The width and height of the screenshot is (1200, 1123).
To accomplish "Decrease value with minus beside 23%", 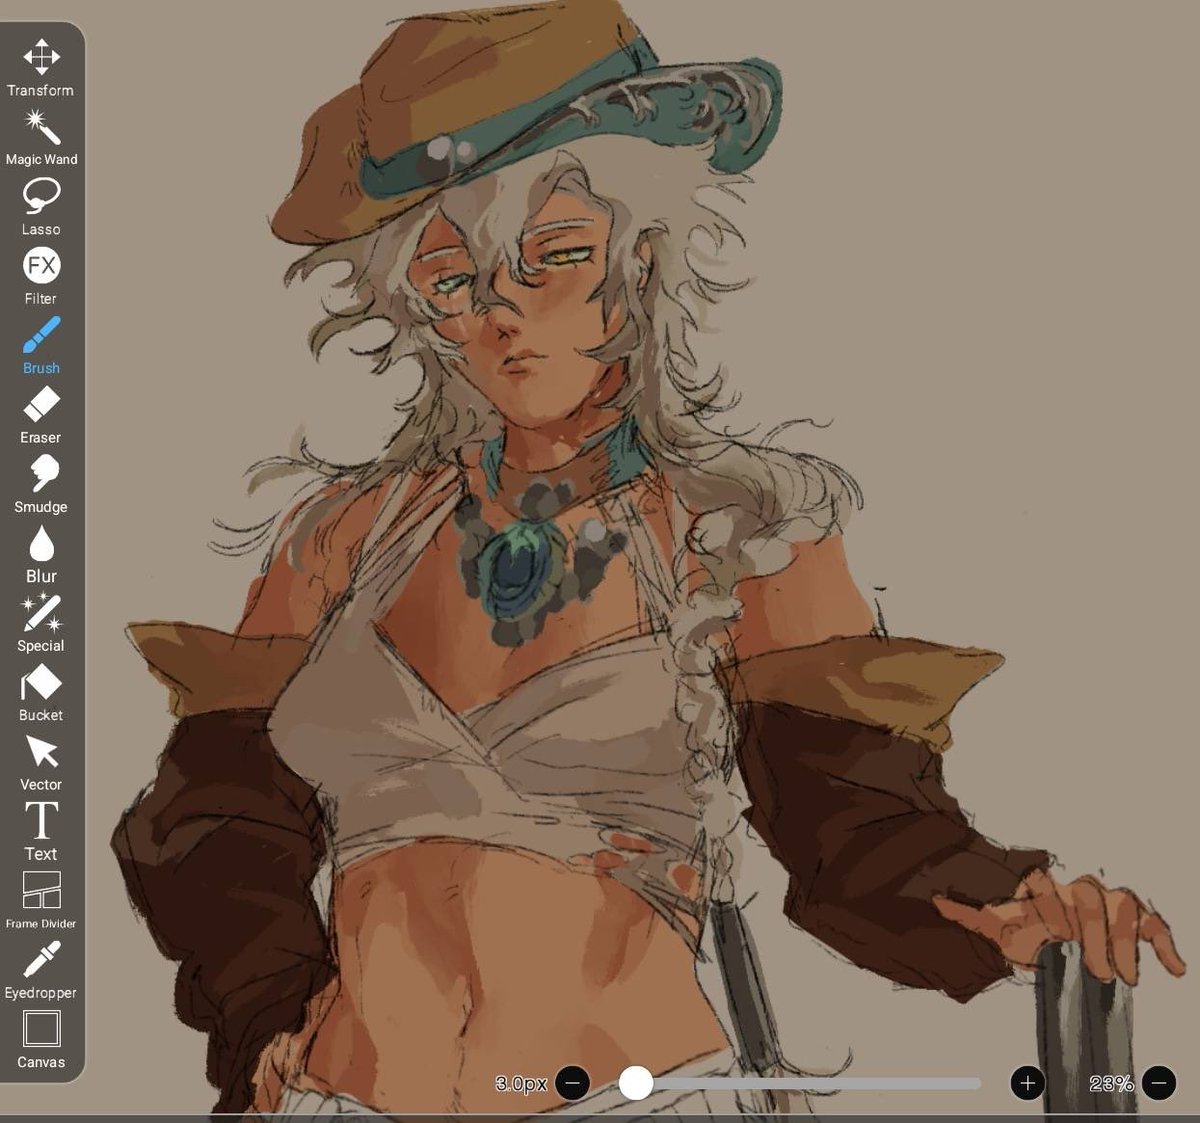I will (x=1158, y=1082).
